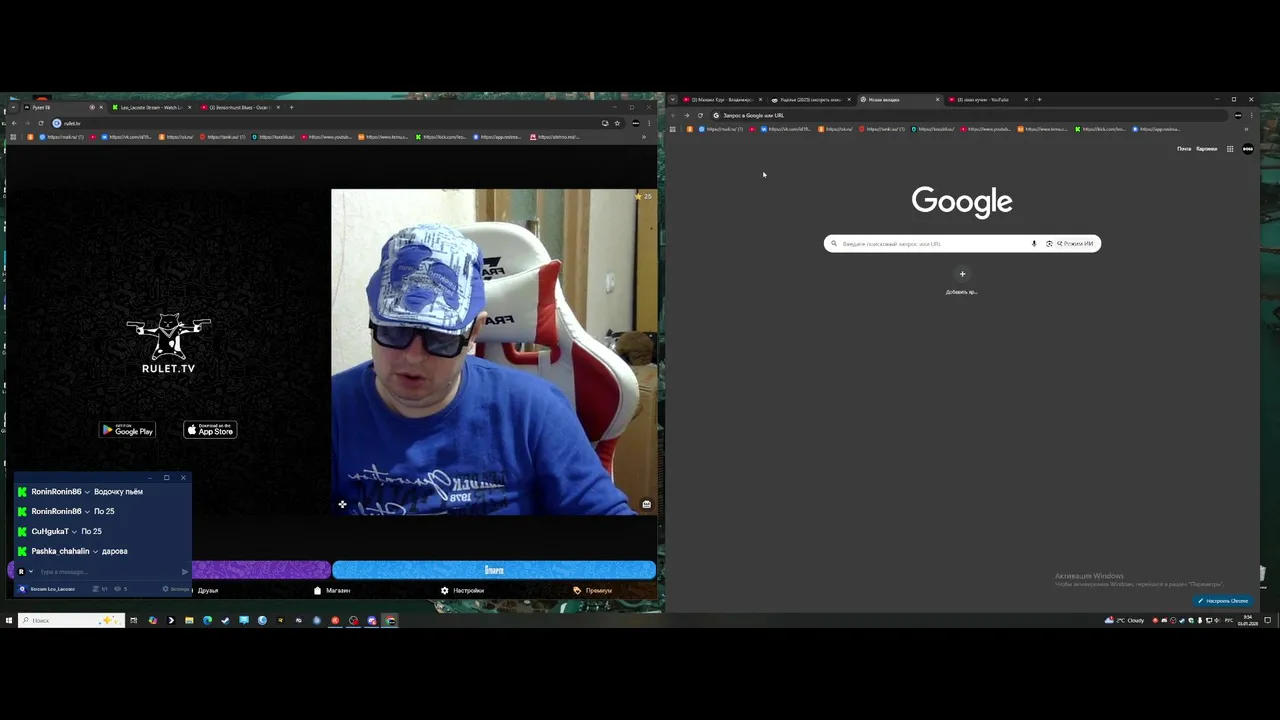Open tab search dropdown in the left browser
1280x720 pixels.
coord(12,107)
